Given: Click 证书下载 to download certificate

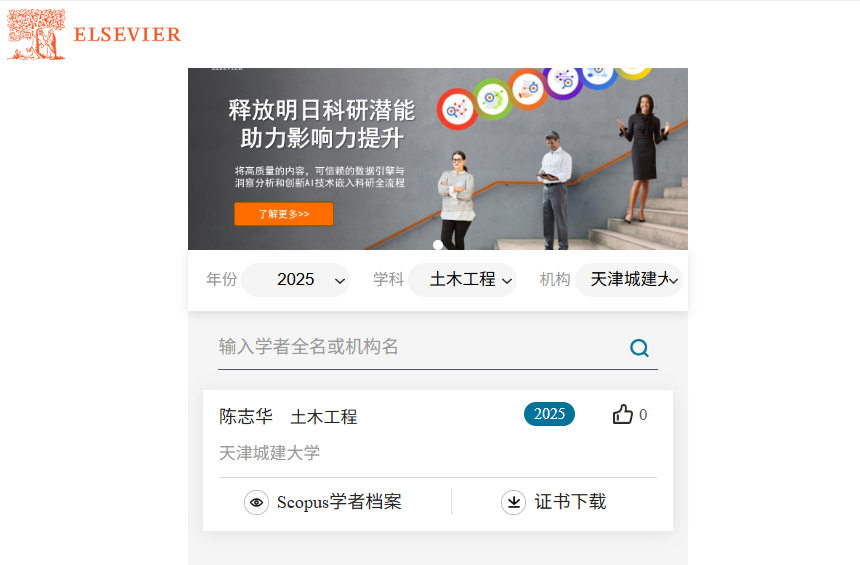Looking at the screenshot, I should (x=570, y=502).
